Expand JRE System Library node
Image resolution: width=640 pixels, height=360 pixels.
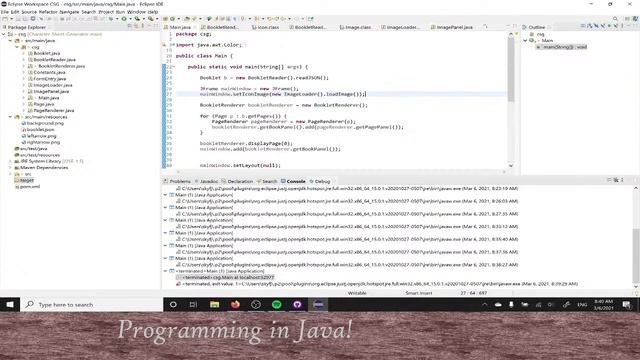click(x=10, y=161)
